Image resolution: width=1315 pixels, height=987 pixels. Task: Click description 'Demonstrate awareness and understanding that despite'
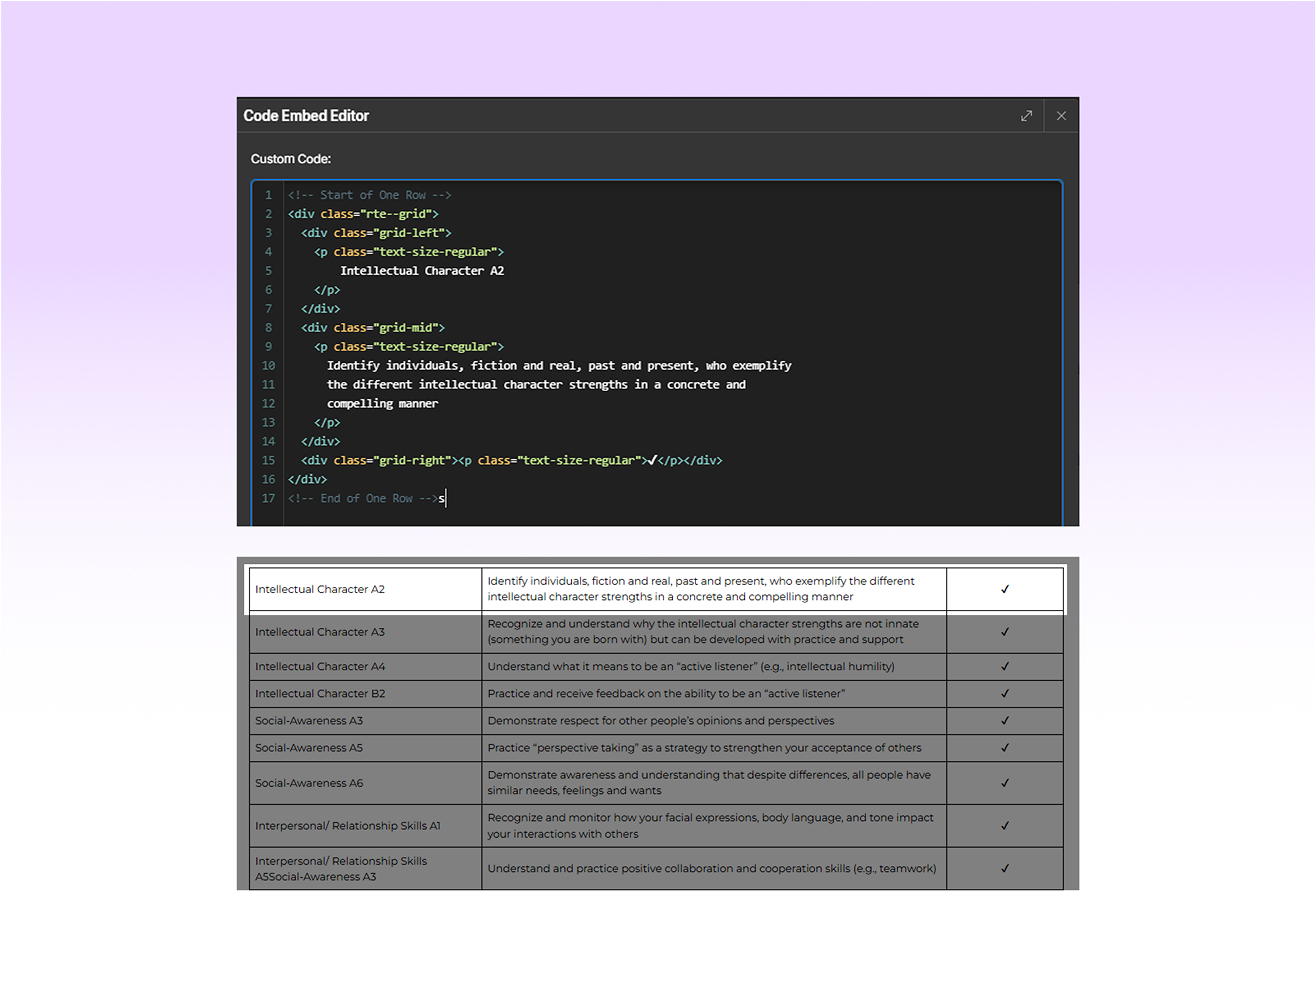[x=709, y=783]
